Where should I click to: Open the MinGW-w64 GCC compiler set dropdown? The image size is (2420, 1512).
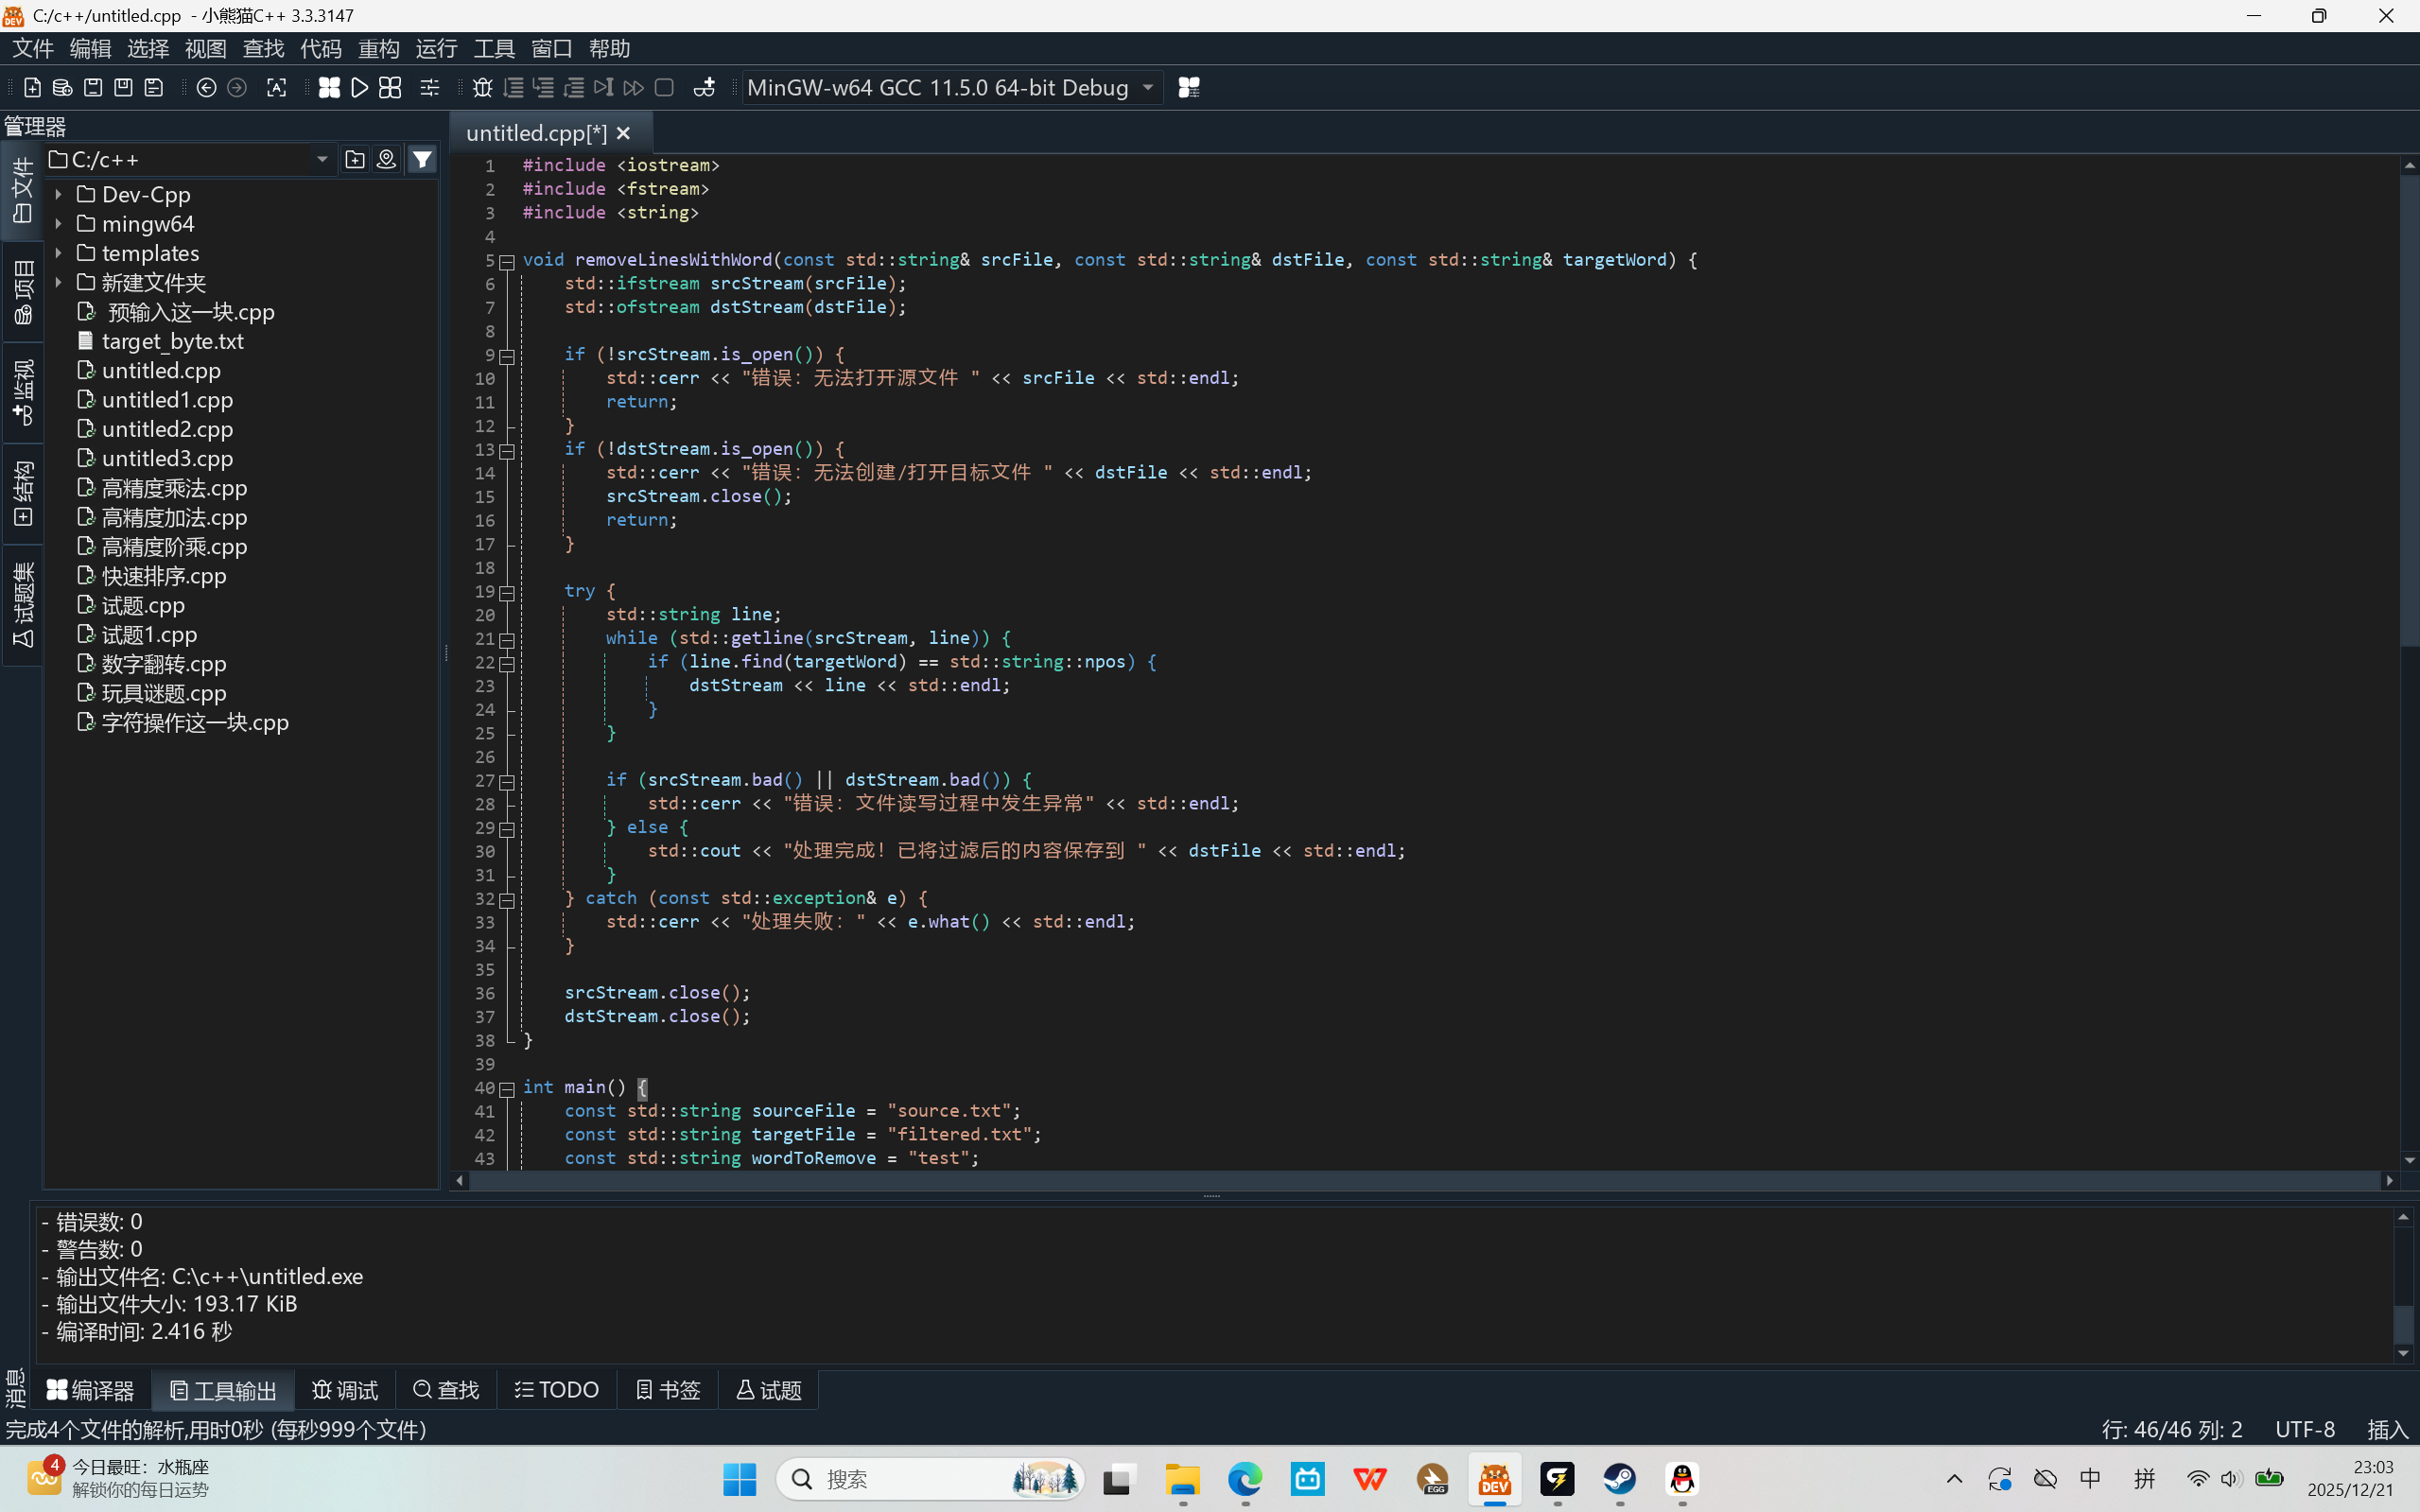coord(1147,88)
